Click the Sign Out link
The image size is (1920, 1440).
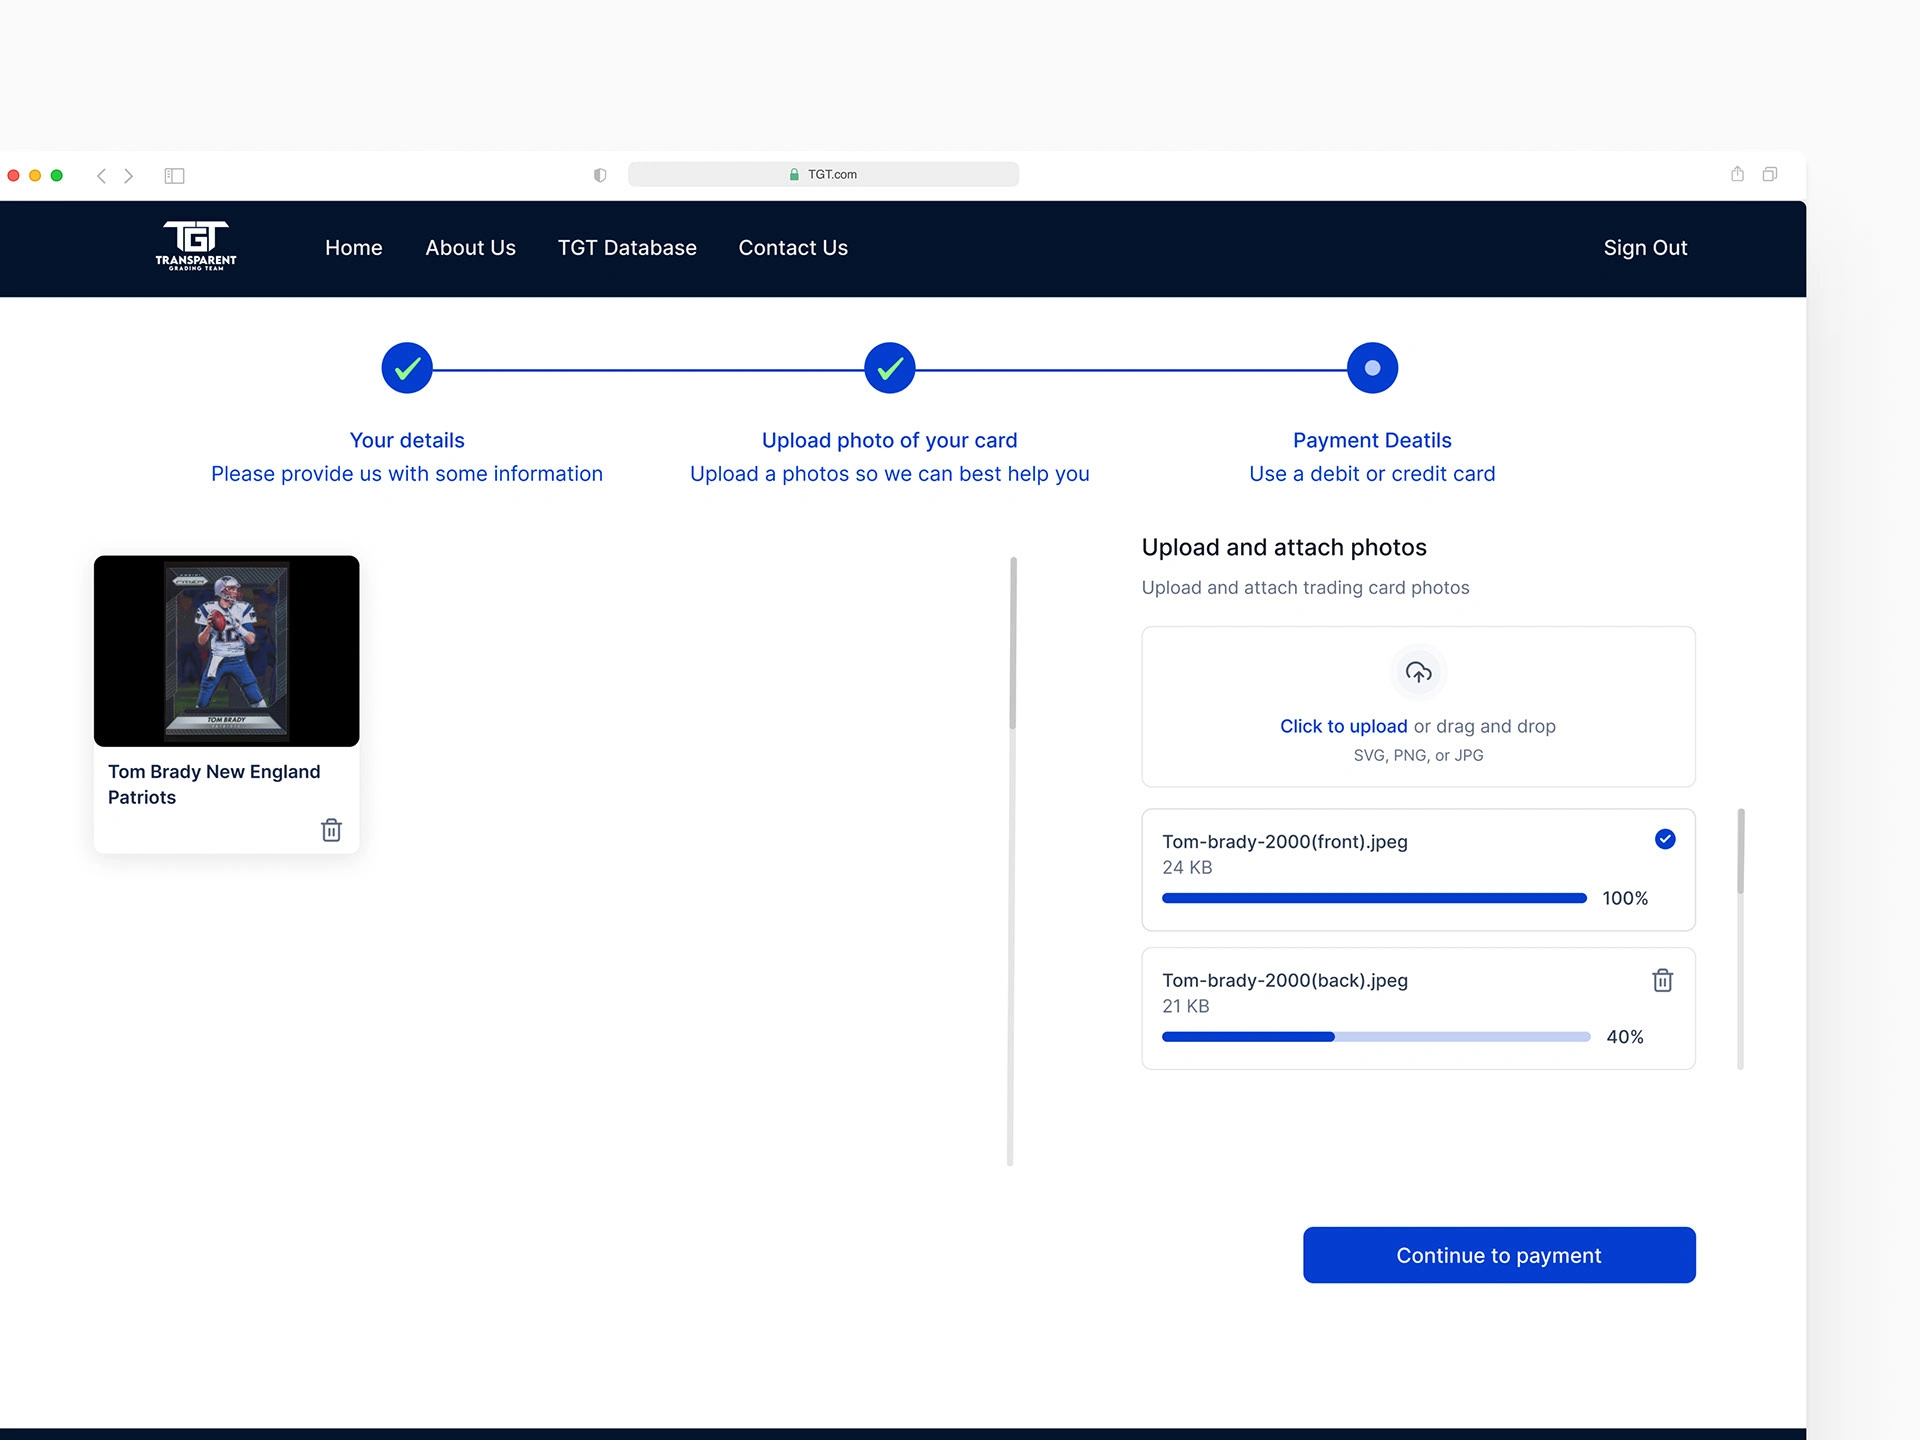click(1645, 248)
